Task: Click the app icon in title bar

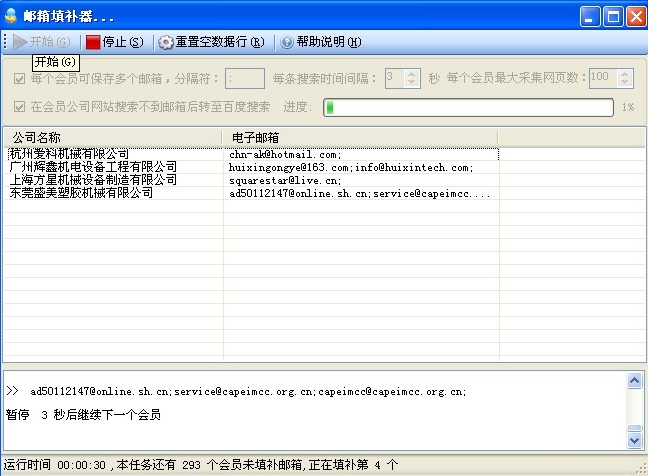Action: [x=11, y=16]
